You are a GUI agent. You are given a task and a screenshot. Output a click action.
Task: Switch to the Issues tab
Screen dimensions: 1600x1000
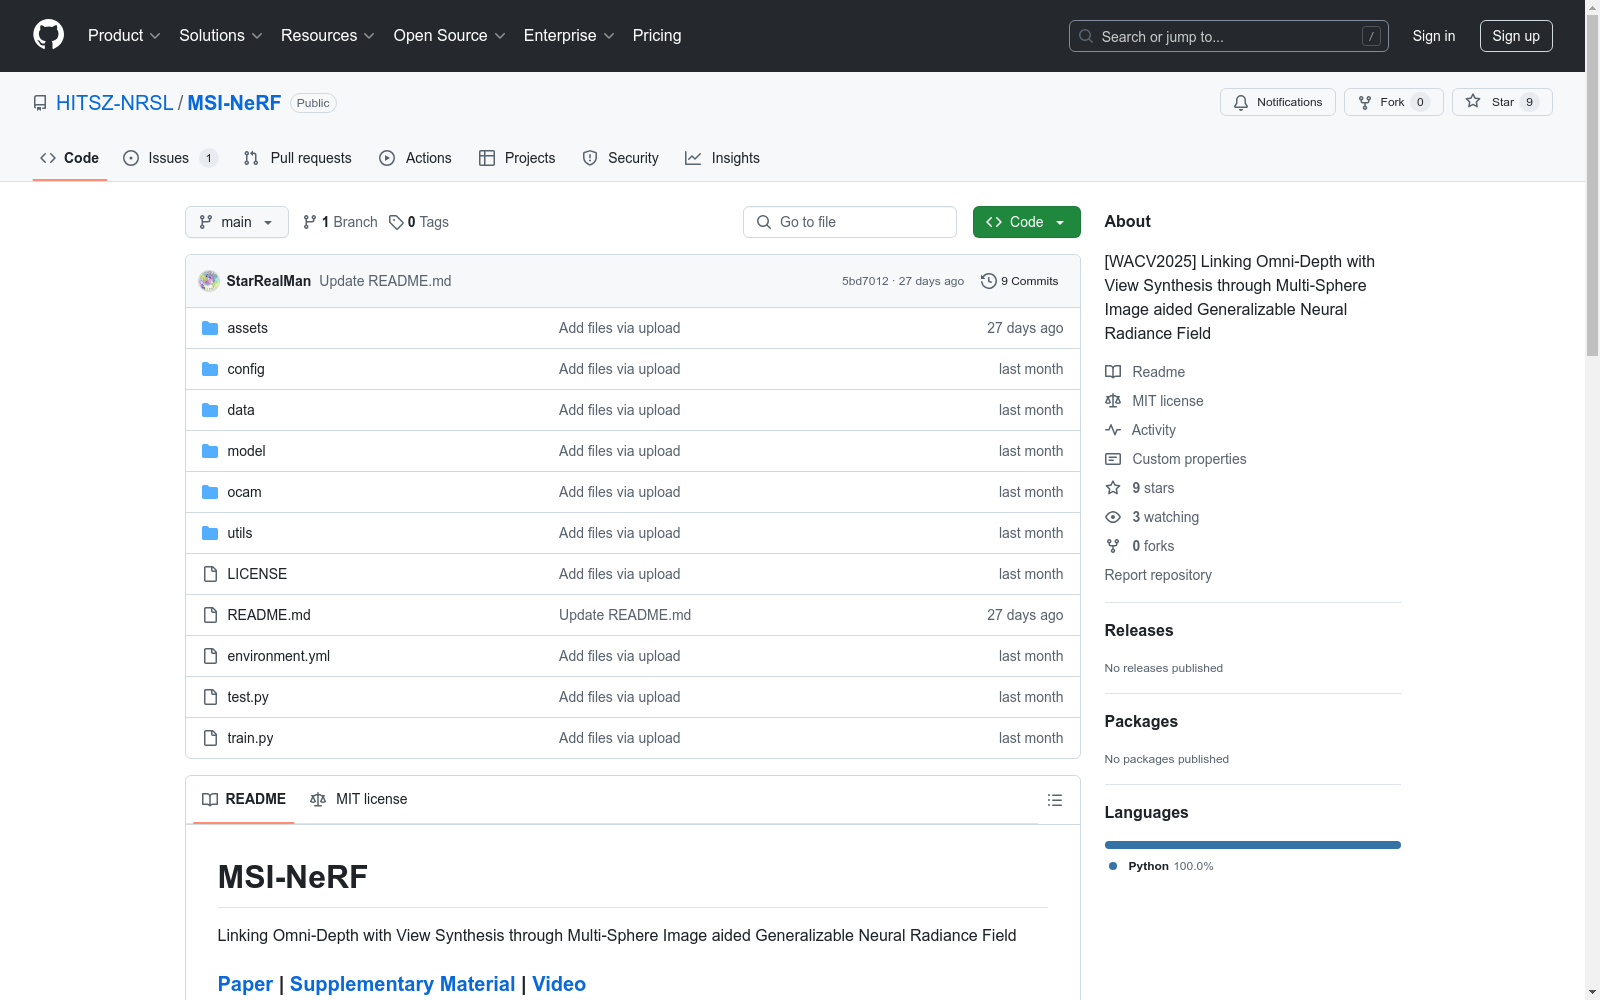tap(170, 158)
